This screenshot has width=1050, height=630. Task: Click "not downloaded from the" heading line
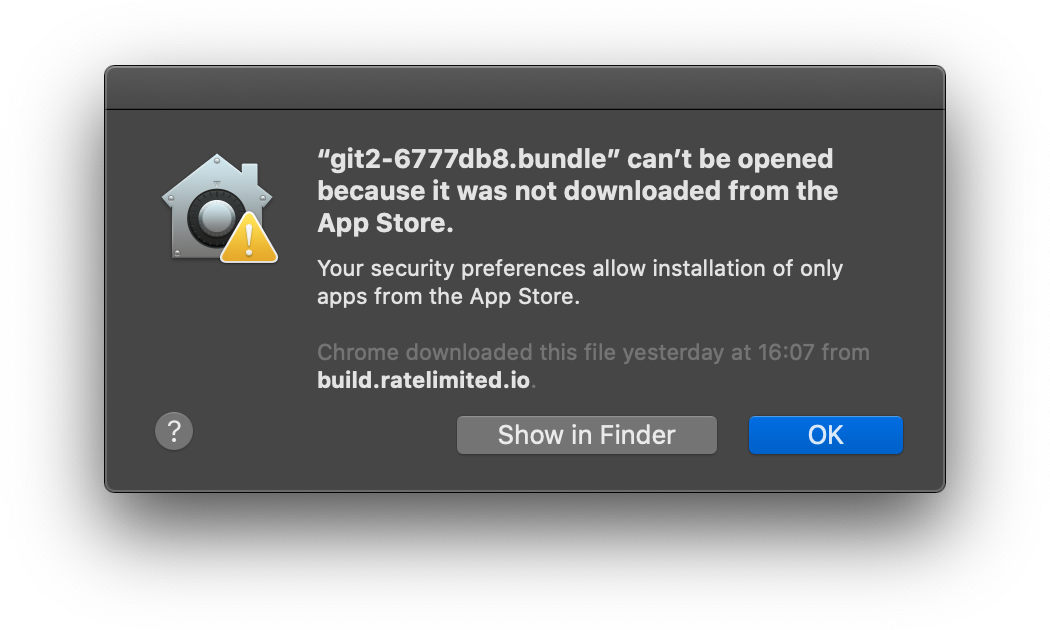tap(701, 190)
